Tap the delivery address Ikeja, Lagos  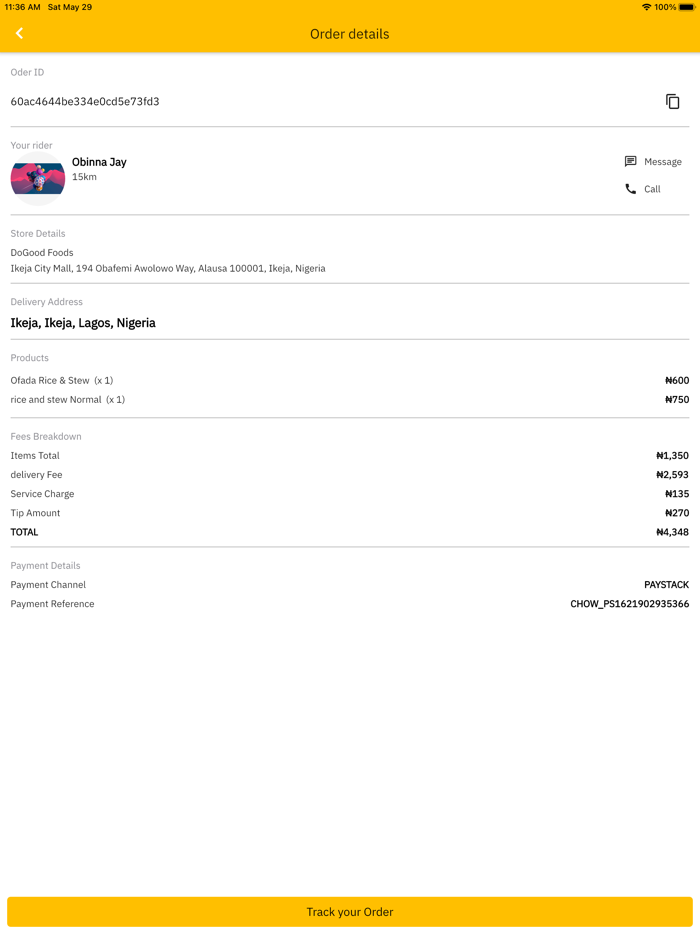pos(83,323)
